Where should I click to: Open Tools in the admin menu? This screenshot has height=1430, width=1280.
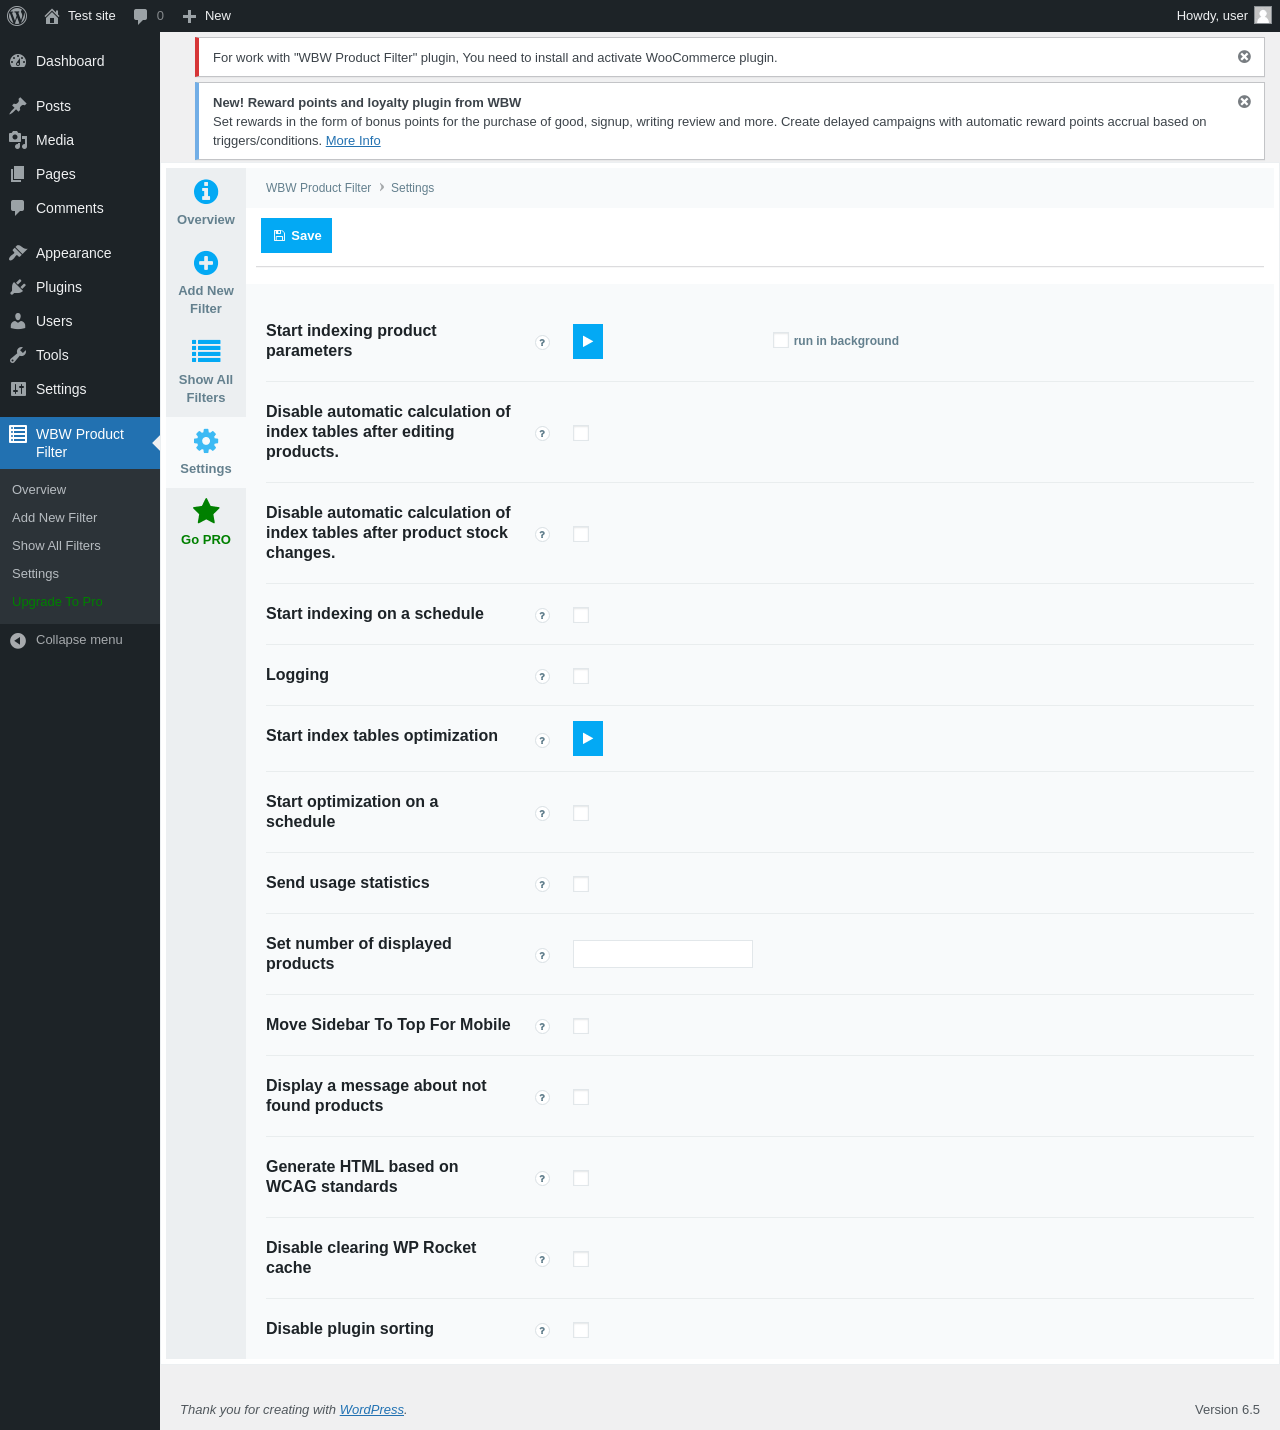pyautogui.click(x=80, y=355)
